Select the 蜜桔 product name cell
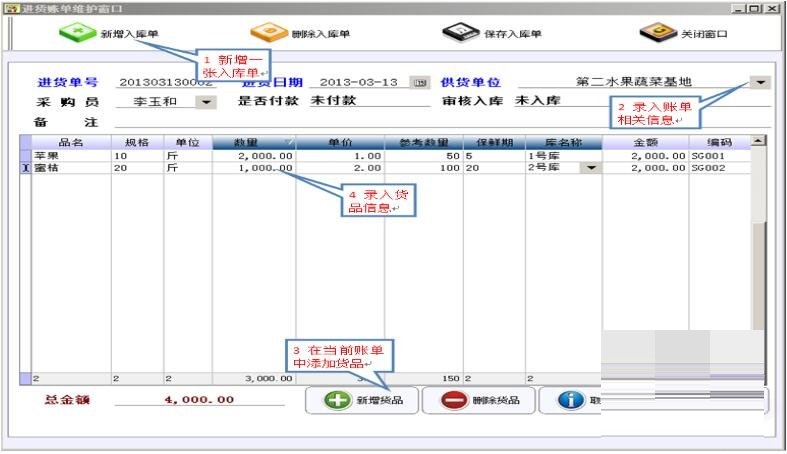Screen dimensions: 787x454 pos(71,168)
